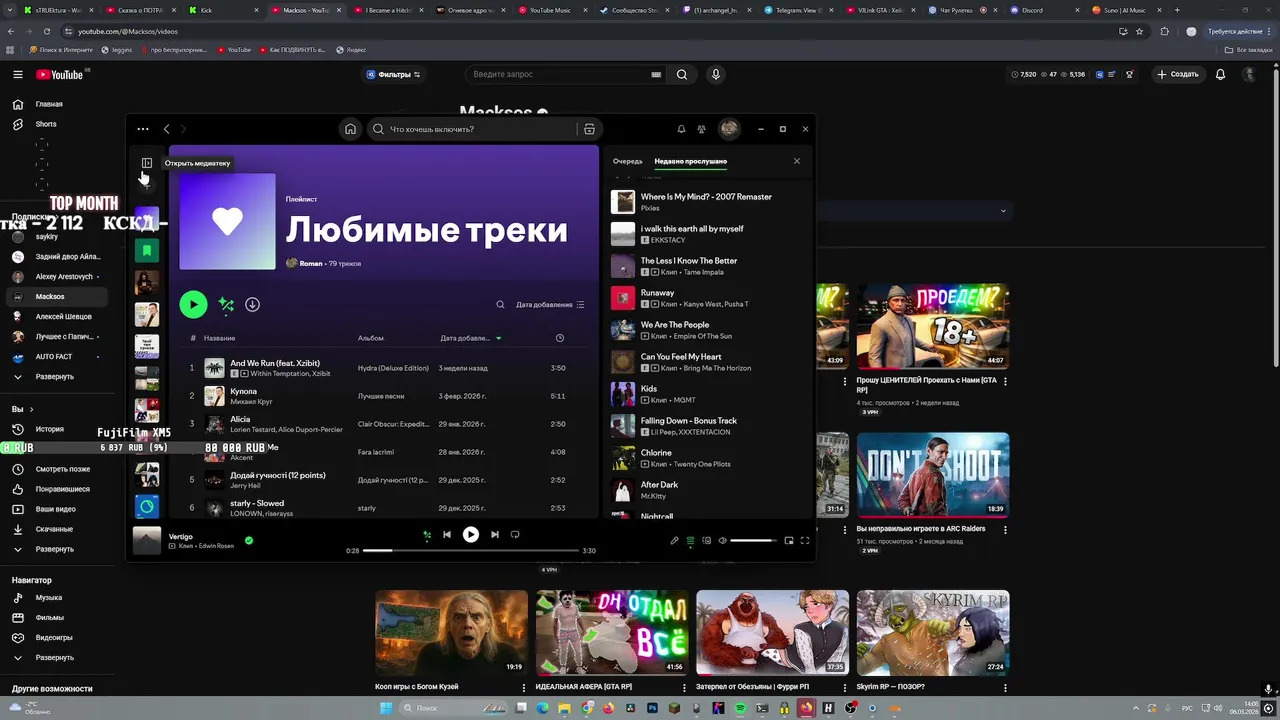Click Spotify home button

click(350, 129)
